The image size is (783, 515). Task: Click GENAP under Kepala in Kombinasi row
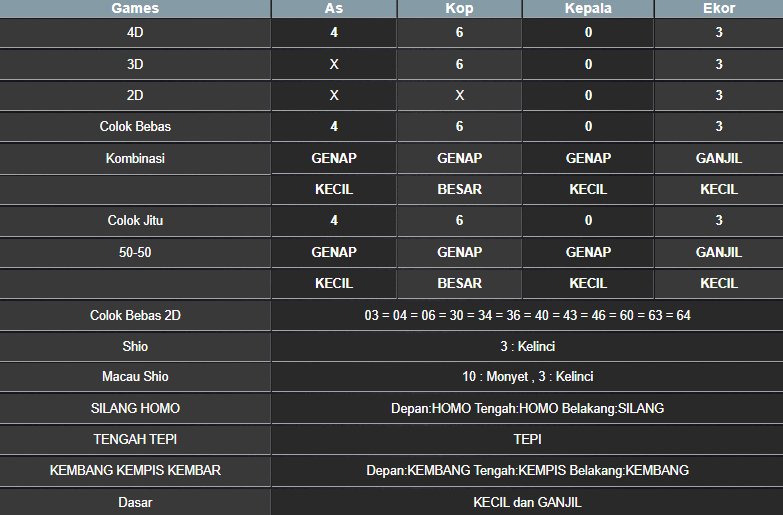(x=588, y=158)
